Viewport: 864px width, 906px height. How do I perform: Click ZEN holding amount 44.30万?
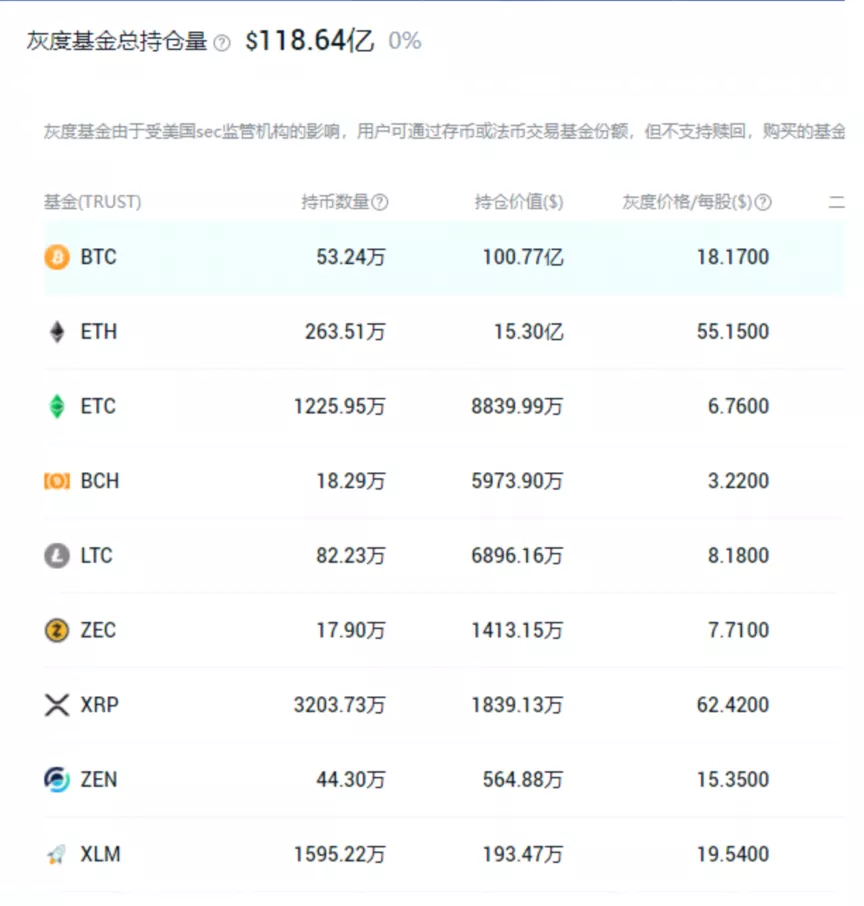pos(350,779)
